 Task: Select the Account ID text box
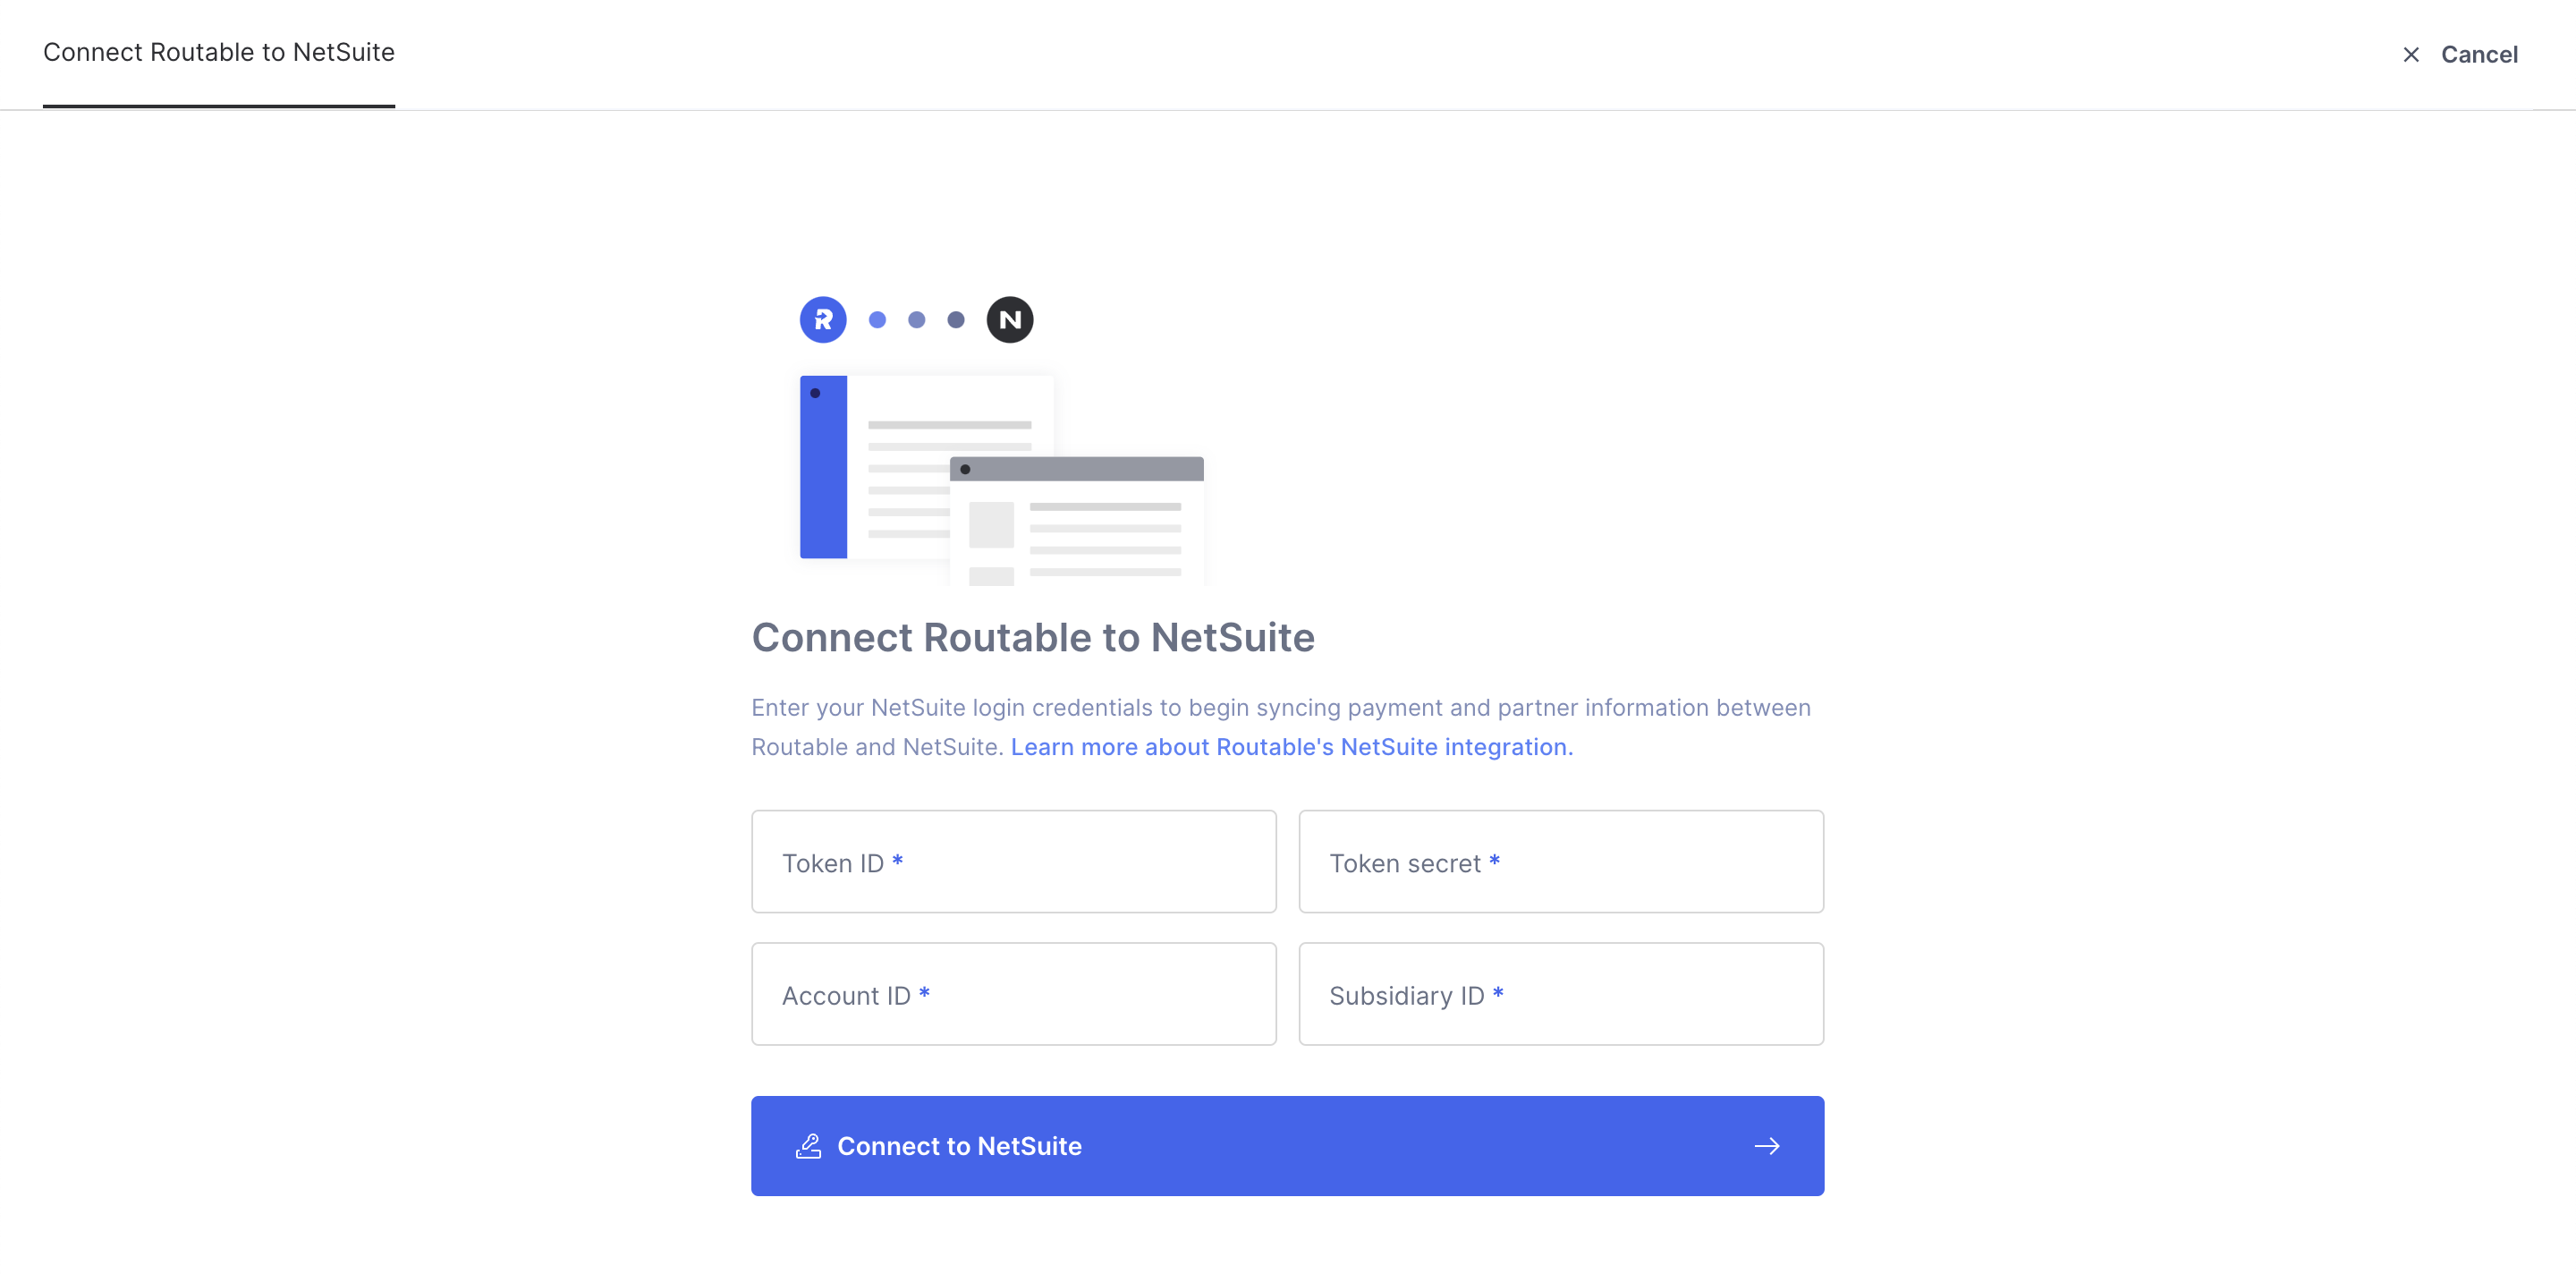click(x=1013, y=994)
